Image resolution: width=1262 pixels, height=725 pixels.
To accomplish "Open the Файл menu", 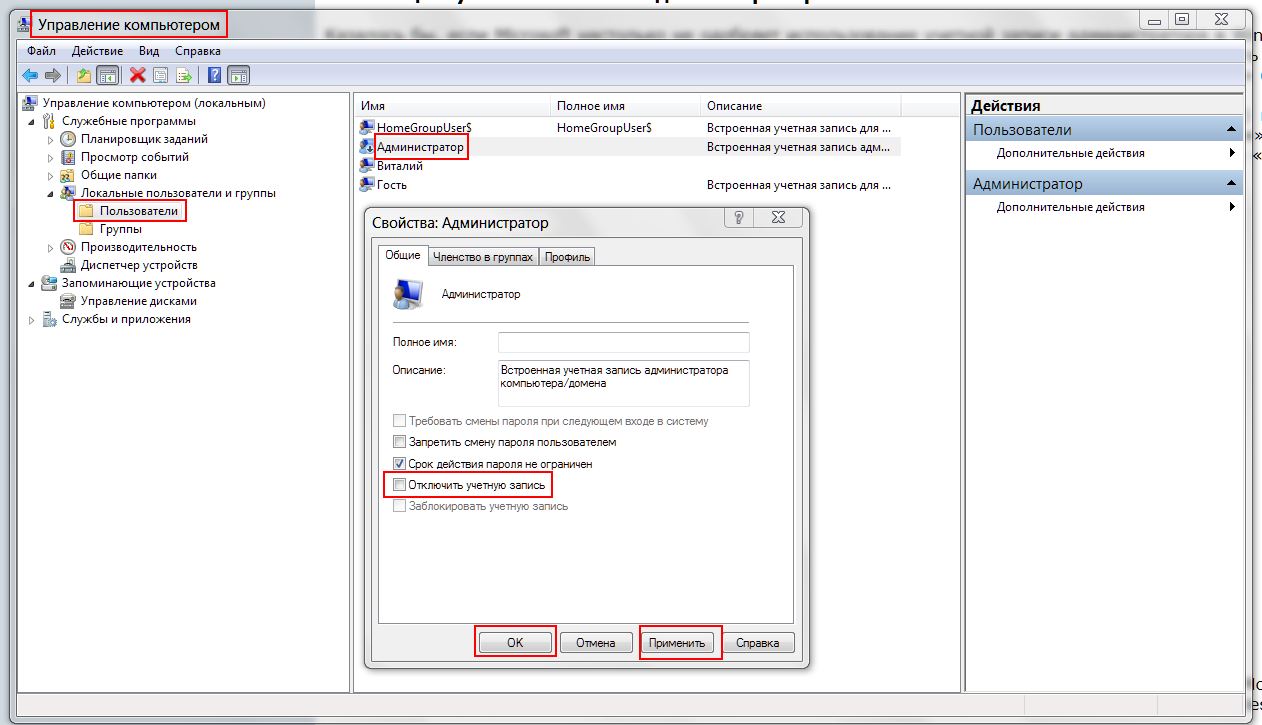I will (x=42, y=50).
